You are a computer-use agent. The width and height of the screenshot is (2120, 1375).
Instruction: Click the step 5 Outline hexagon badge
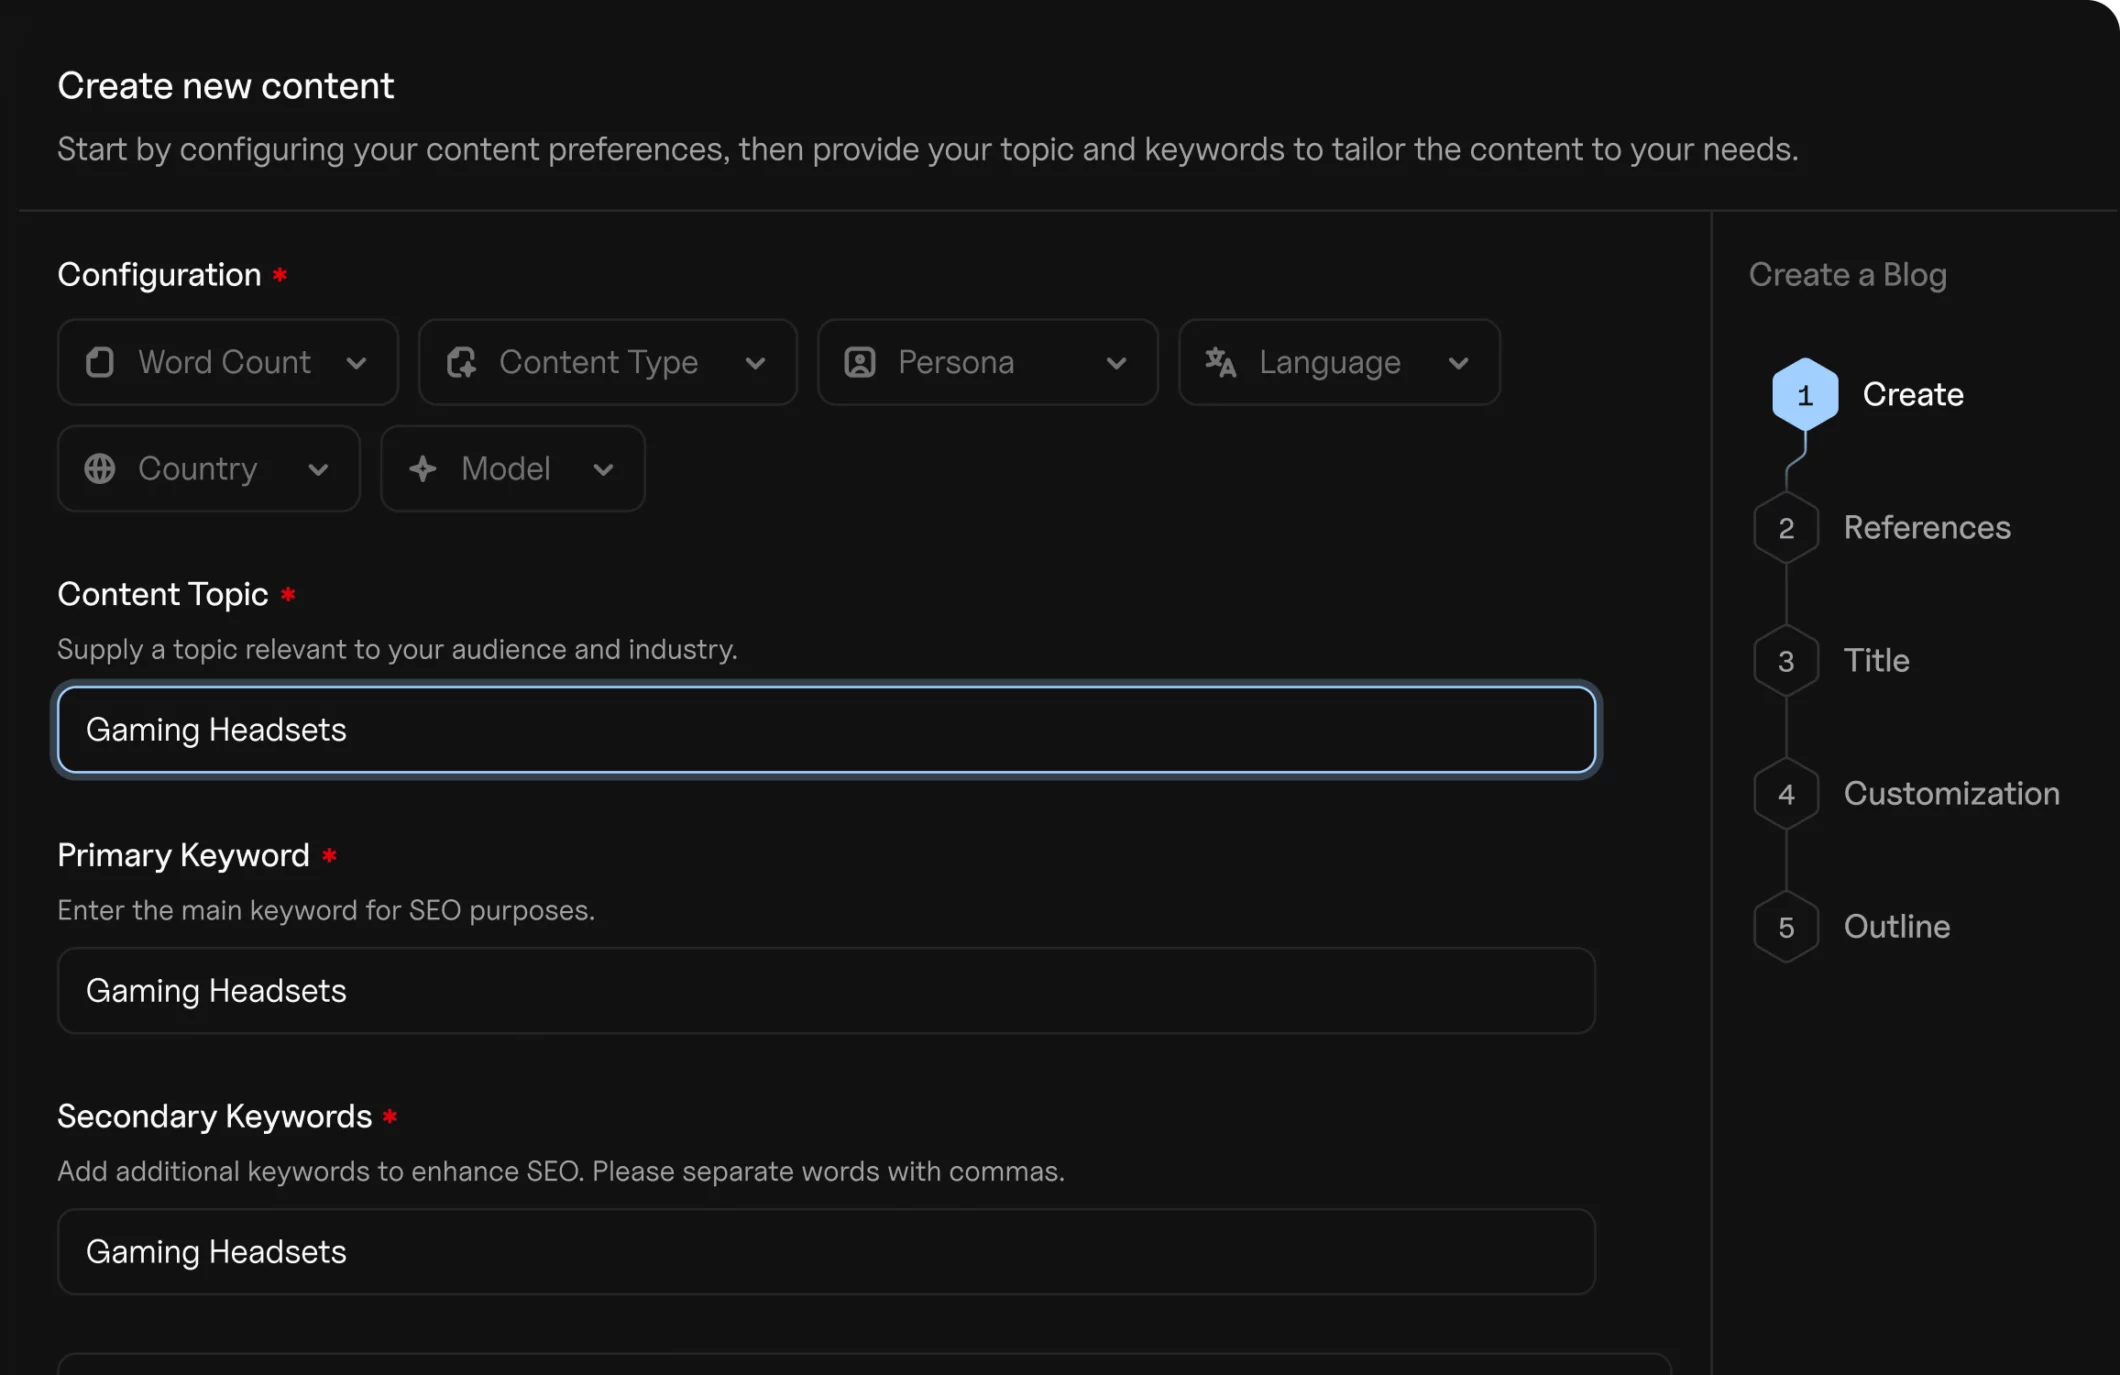tap(1786, 926)
